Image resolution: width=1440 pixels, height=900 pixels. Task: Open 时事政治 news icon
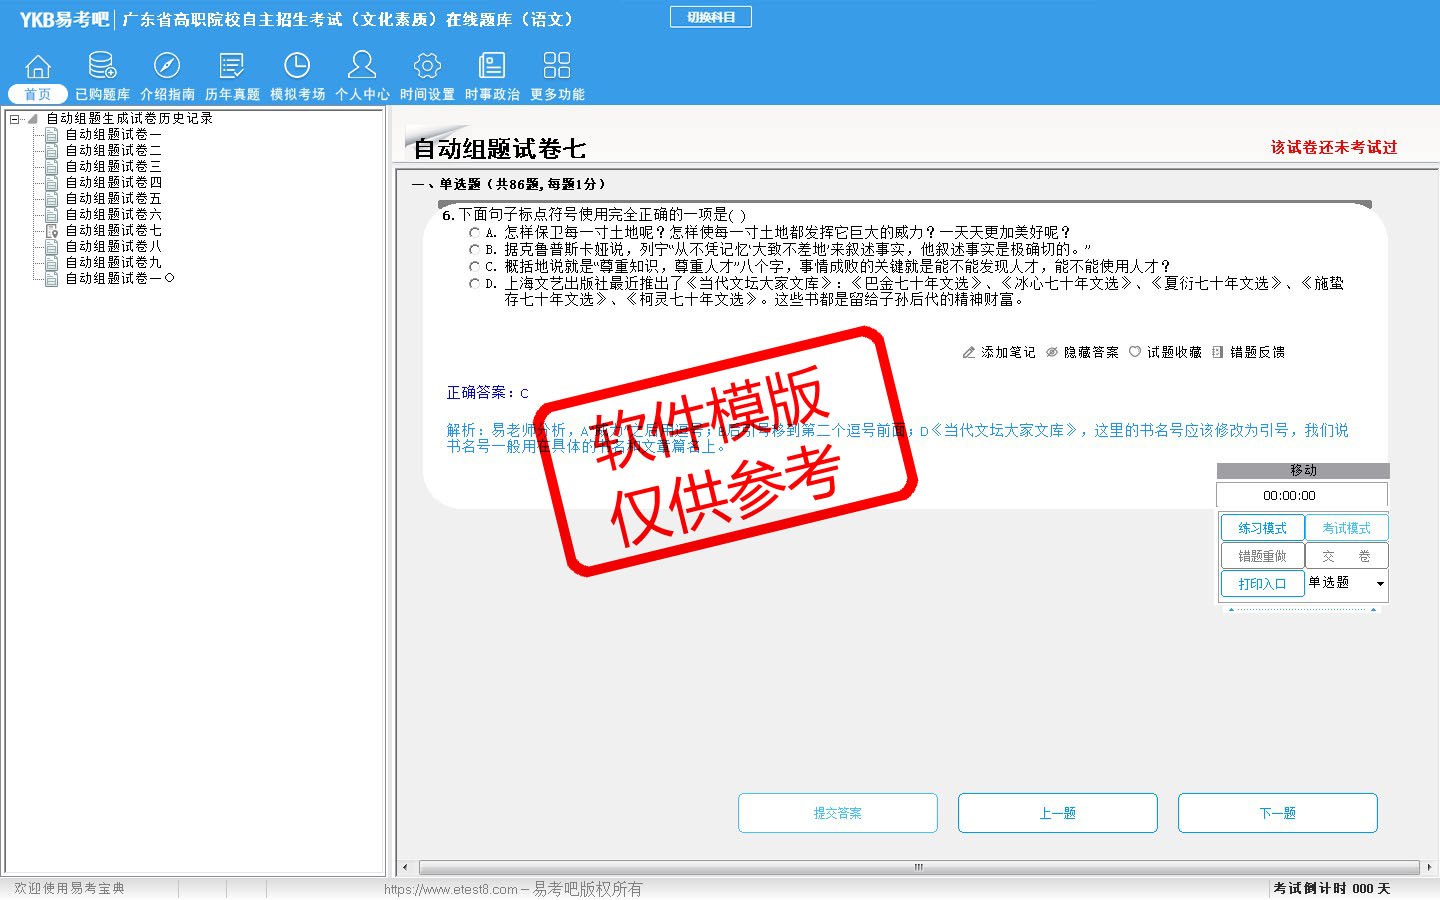[x=492, y=67]
